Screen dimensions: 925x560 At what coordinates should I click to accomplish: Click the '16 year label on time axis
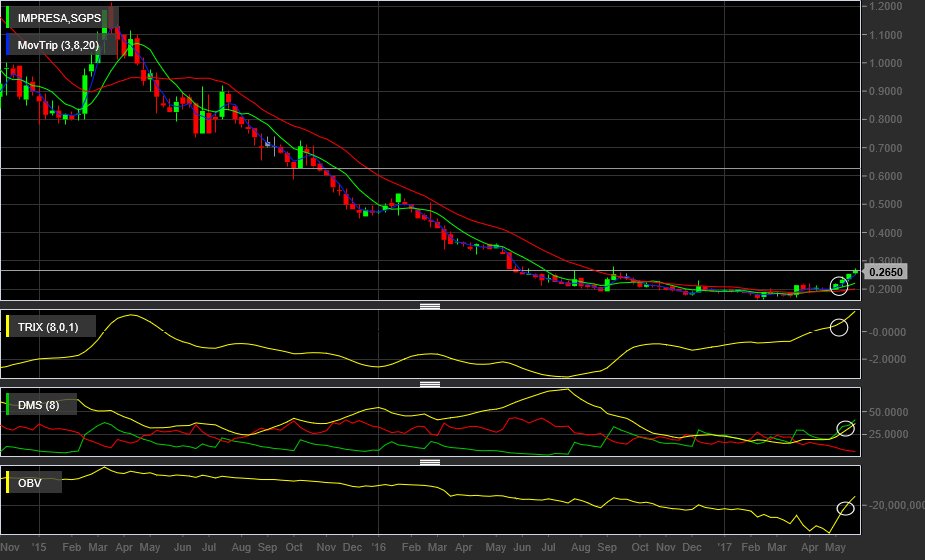[x=378, y=548]
